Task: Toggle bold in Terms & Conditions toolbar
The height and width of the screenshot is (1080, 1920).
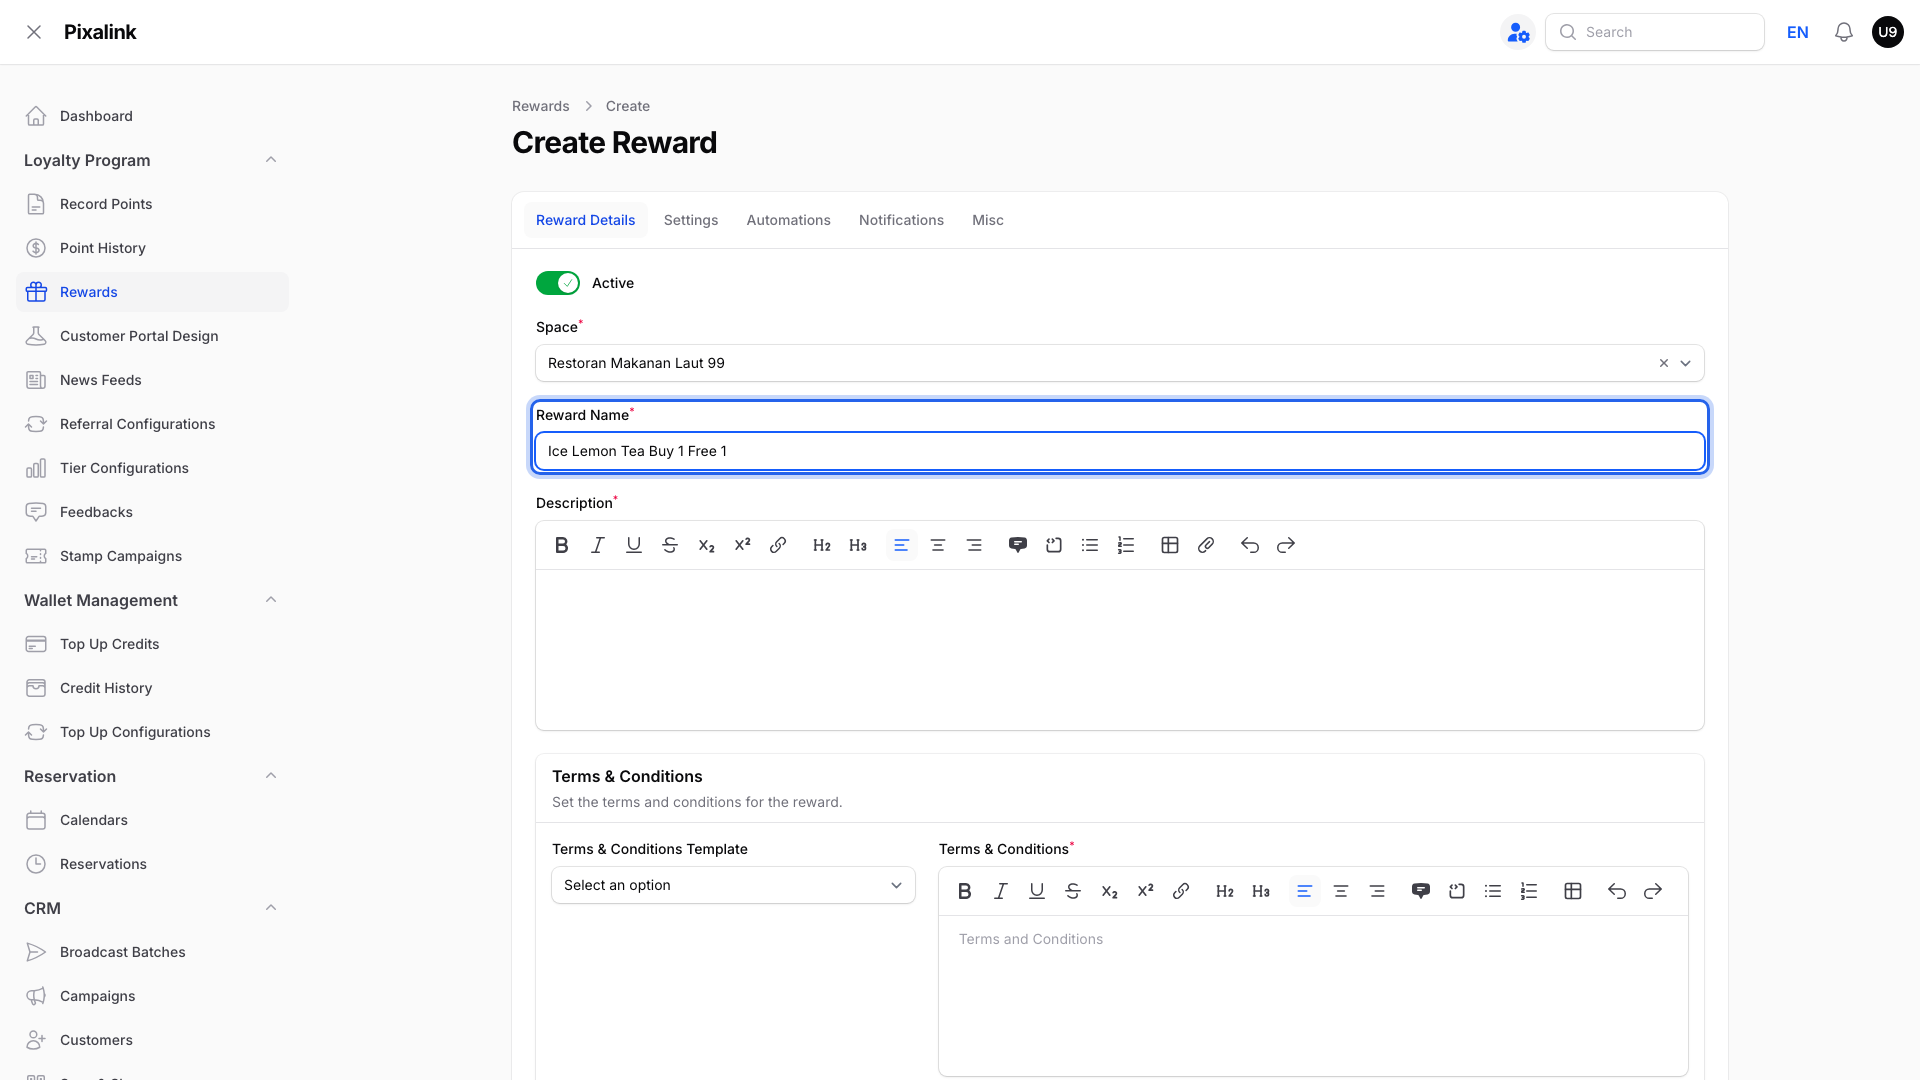Action: pyautogui.click(x=965, y=891)
